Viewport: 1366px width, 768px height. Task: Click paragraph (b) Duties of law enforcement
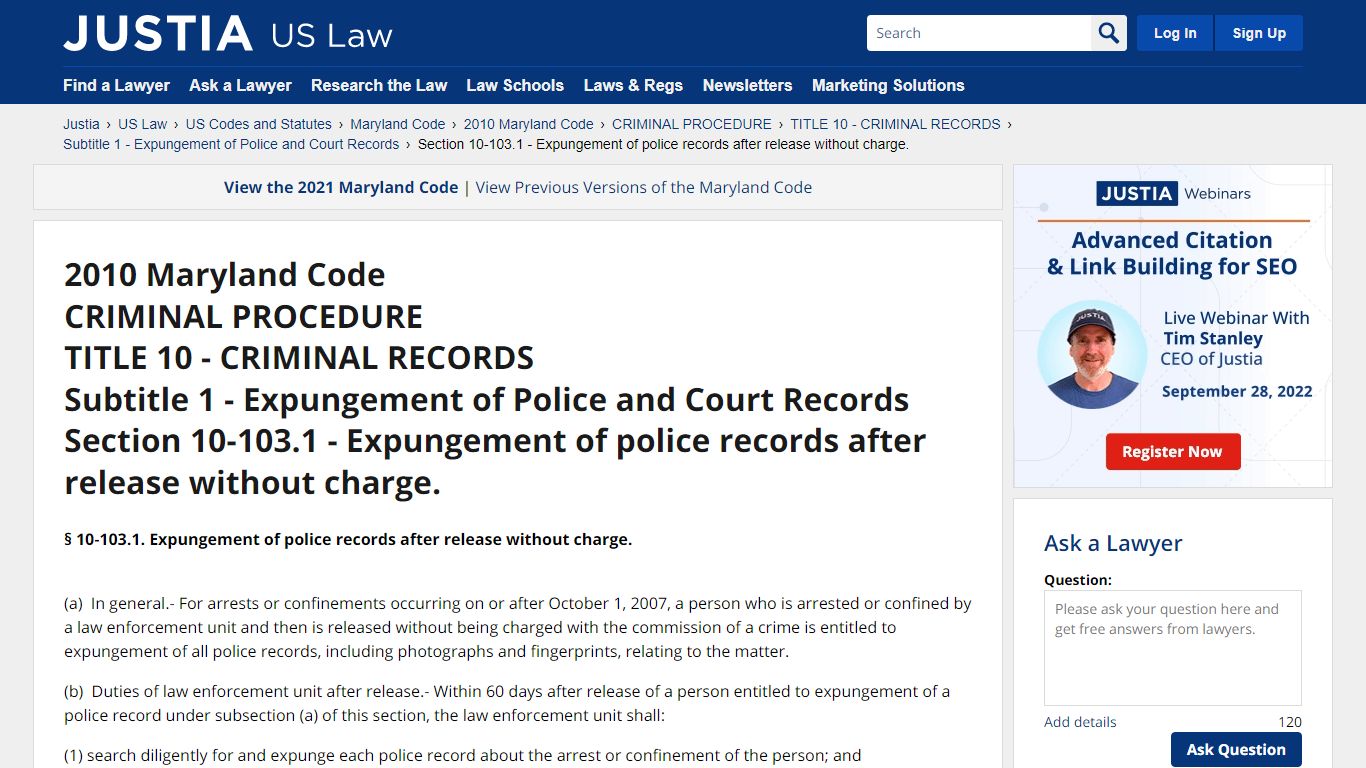507,703
